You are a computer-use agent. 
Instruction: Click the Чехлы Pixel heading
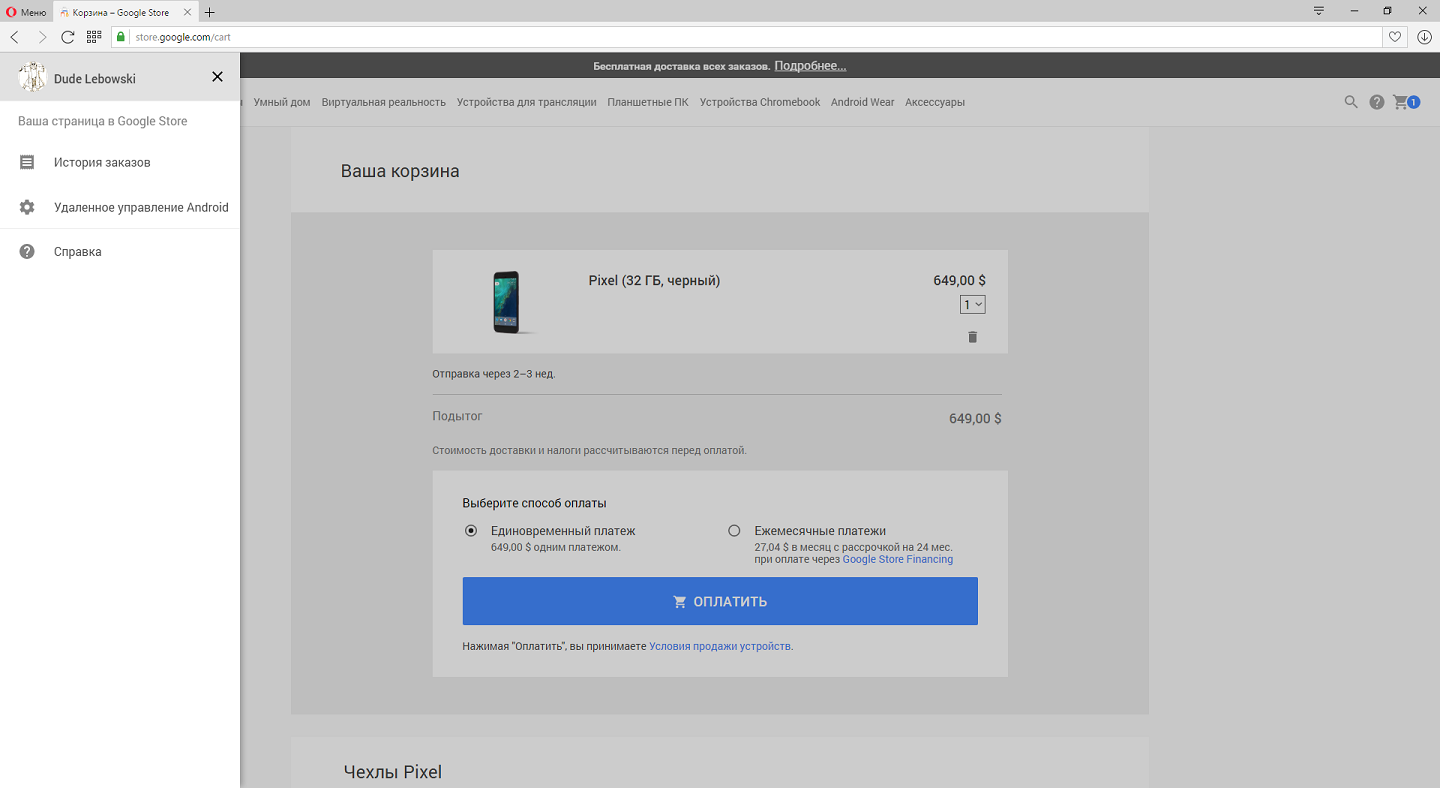(392, 772)
